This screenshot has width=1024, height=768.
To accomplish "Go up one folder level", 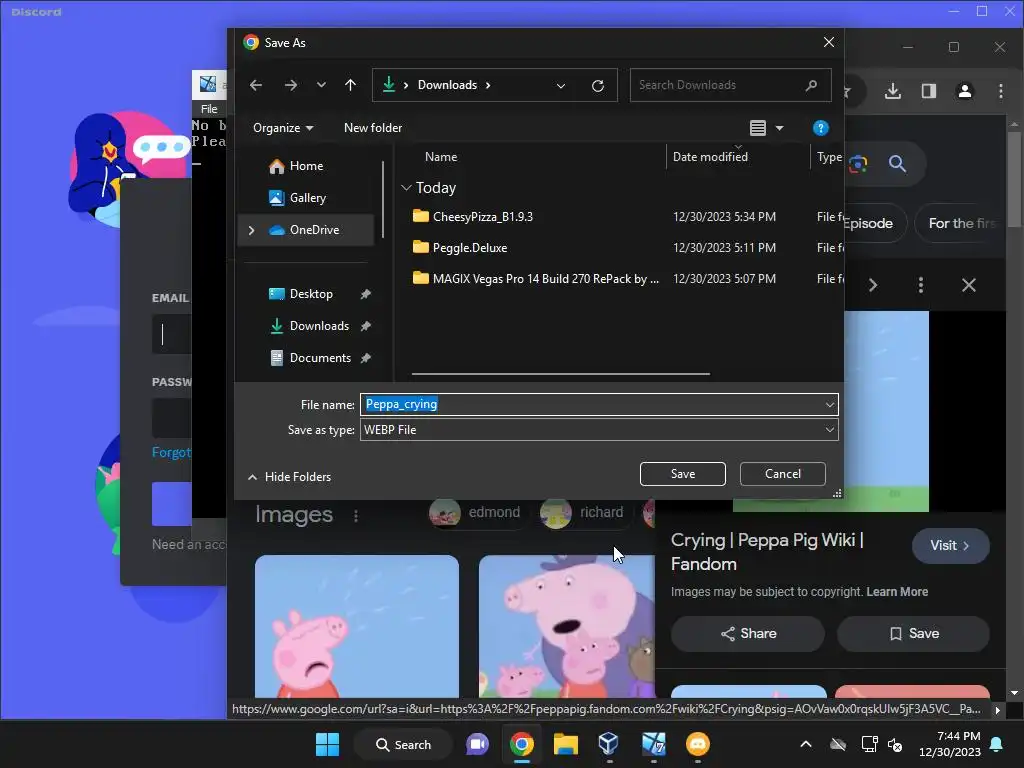I will click(x=351, y=85).
